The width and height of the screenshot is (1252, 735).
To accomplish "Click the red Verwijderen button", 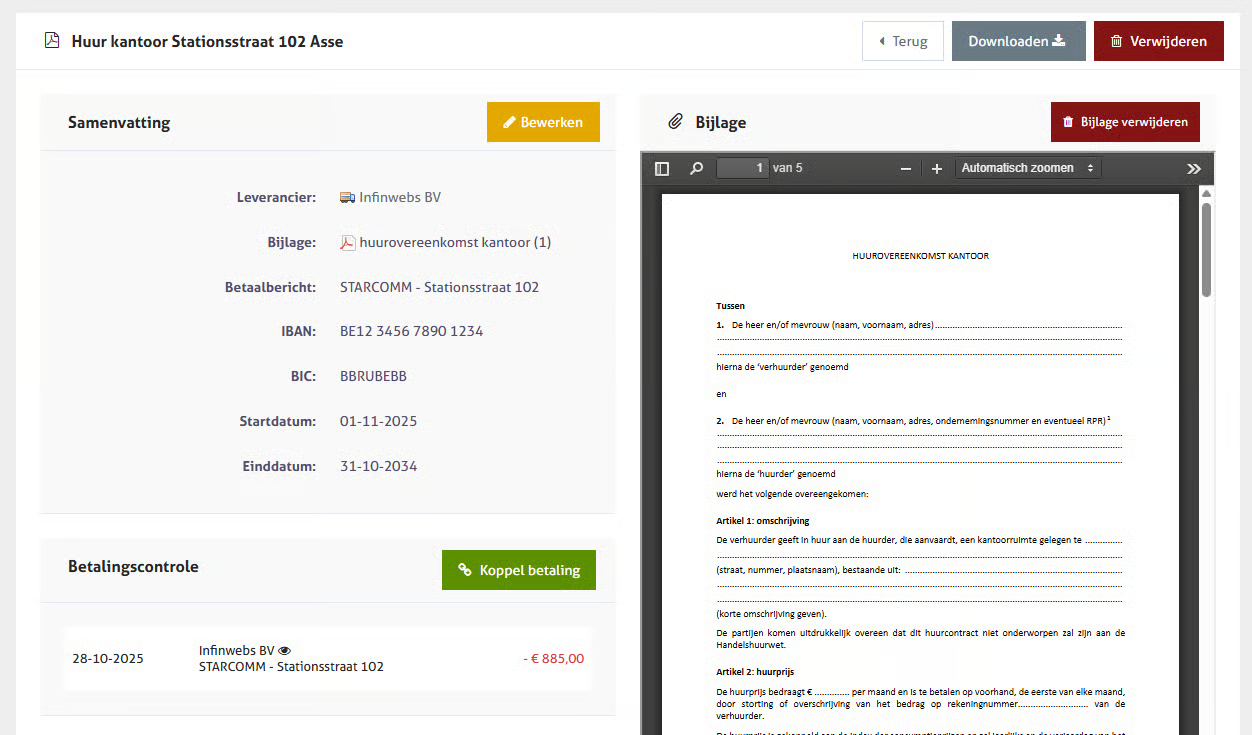I will coord(1158,41).
